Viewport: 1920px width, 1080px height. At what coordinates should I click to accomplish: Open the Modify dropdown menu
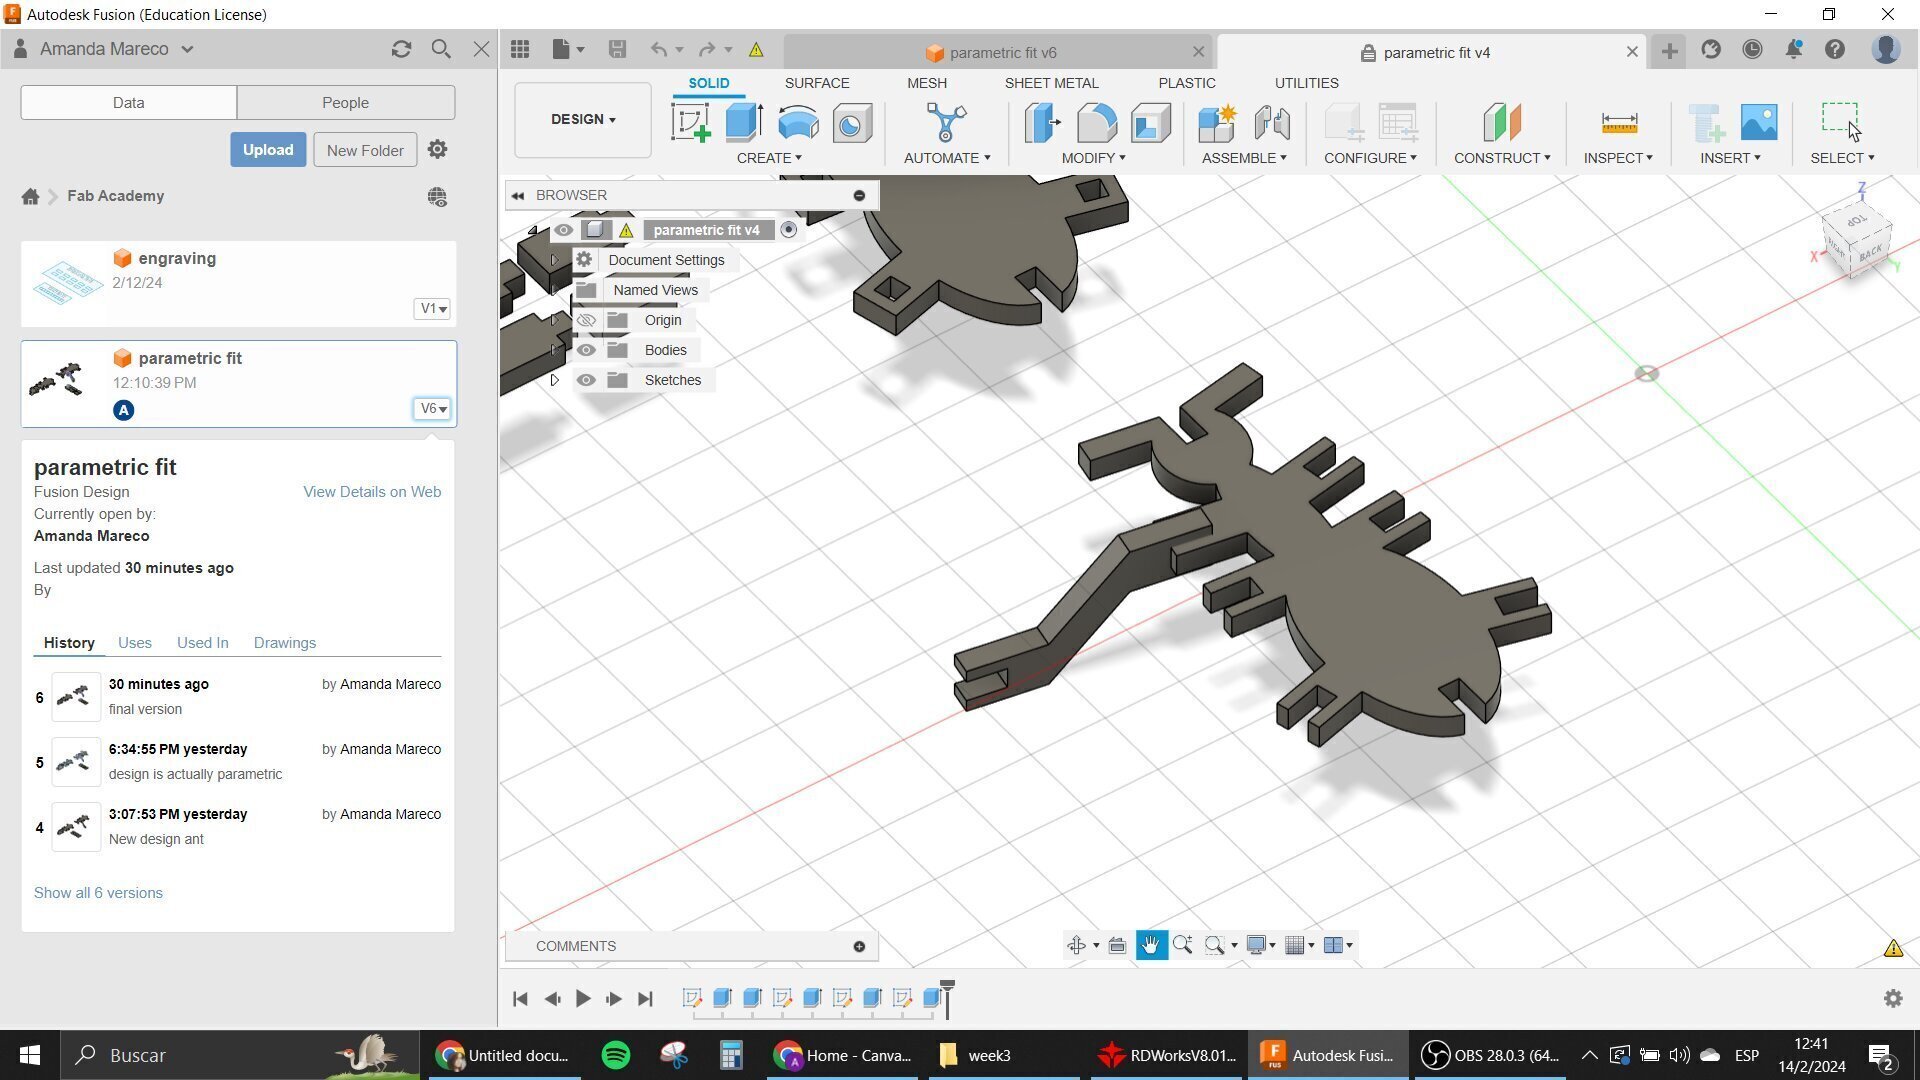1093,158
